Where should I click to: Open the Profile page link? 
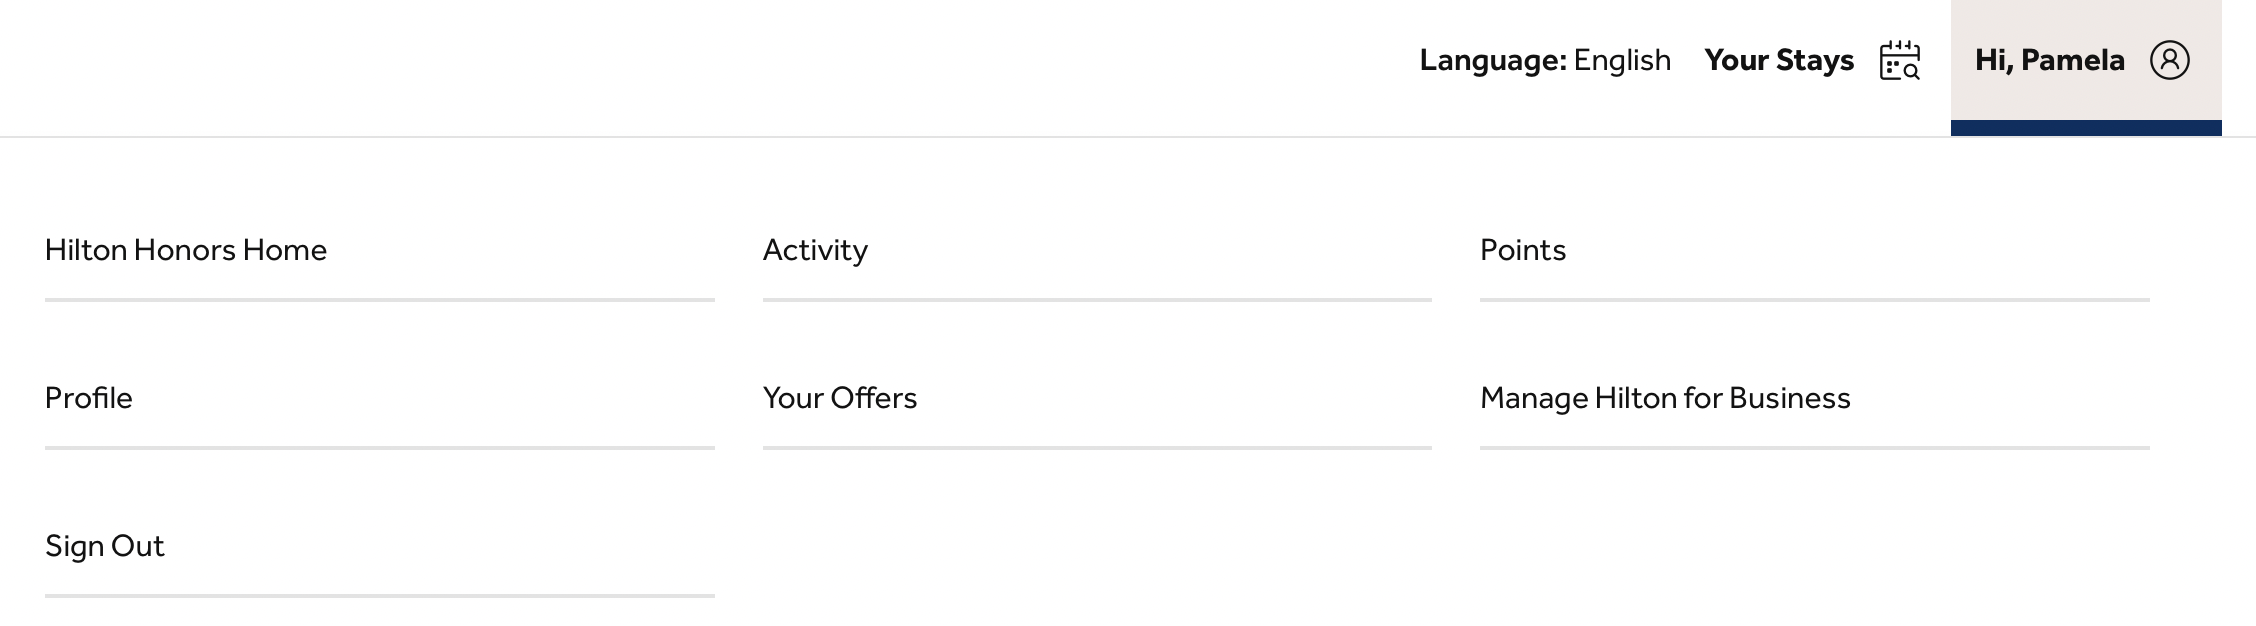coord(89,398)
